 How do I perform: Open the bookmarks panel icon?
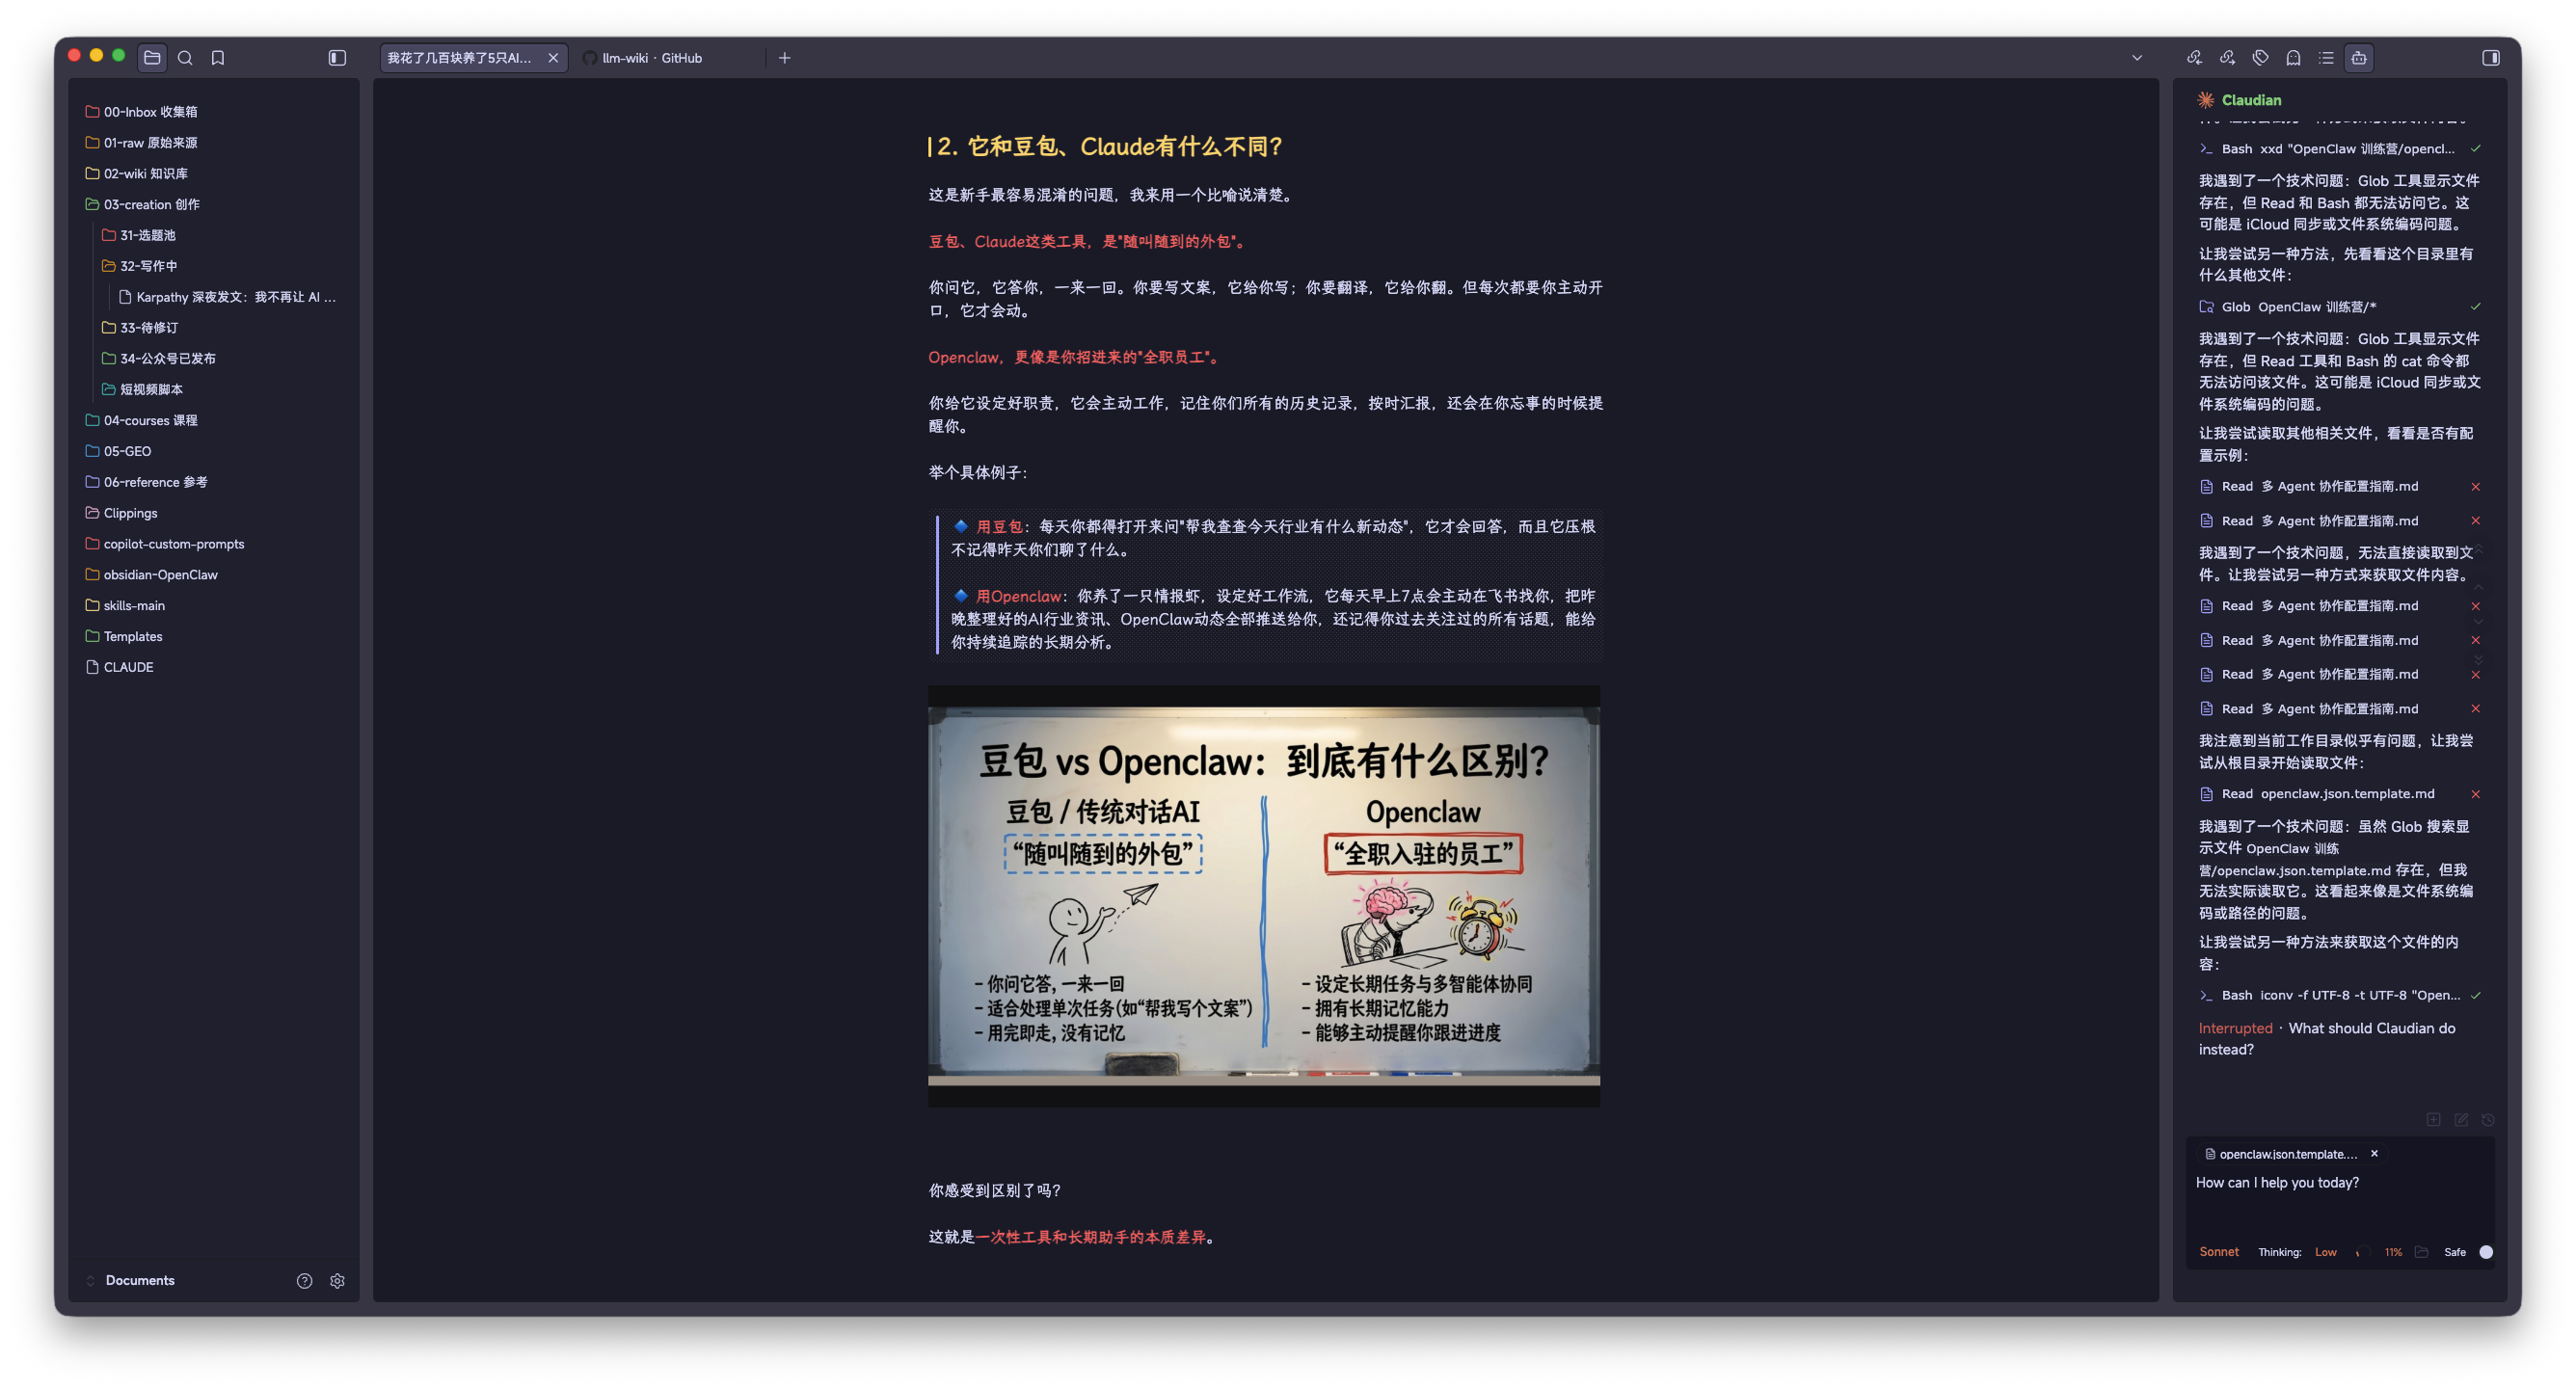pos(218,58)
